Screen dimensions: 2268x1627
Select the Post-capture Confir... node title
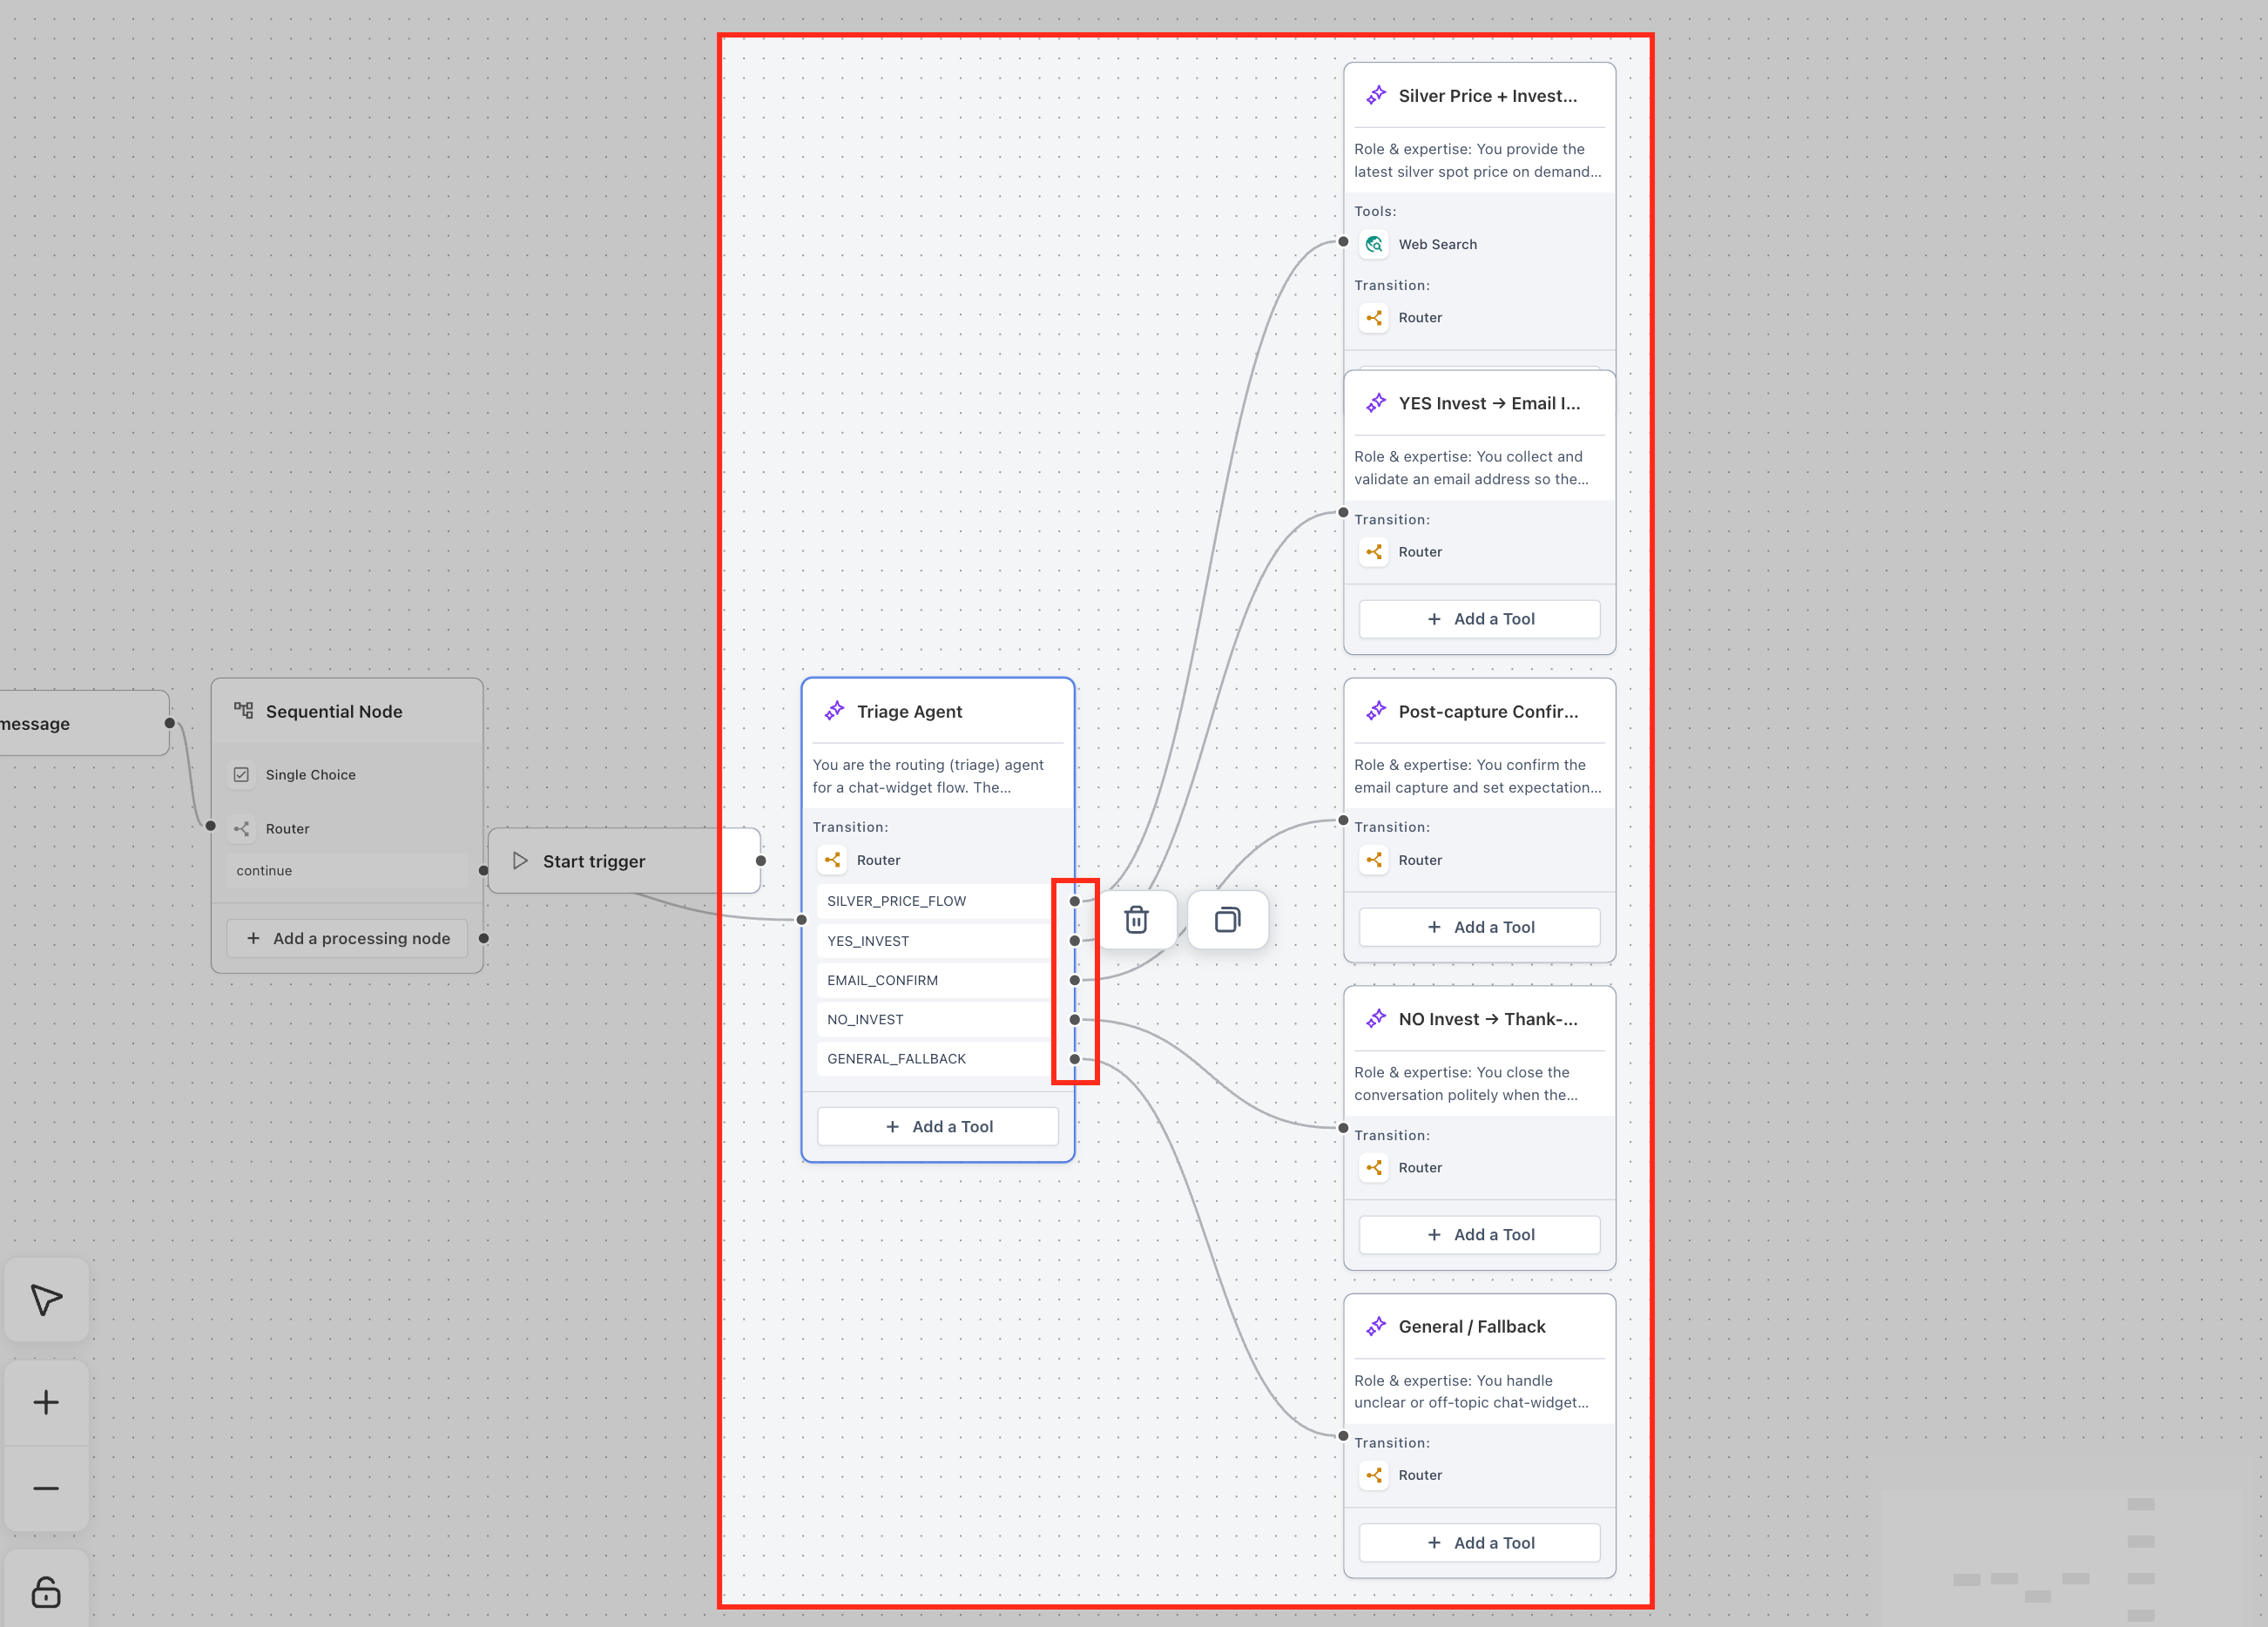coord(1487,711)
